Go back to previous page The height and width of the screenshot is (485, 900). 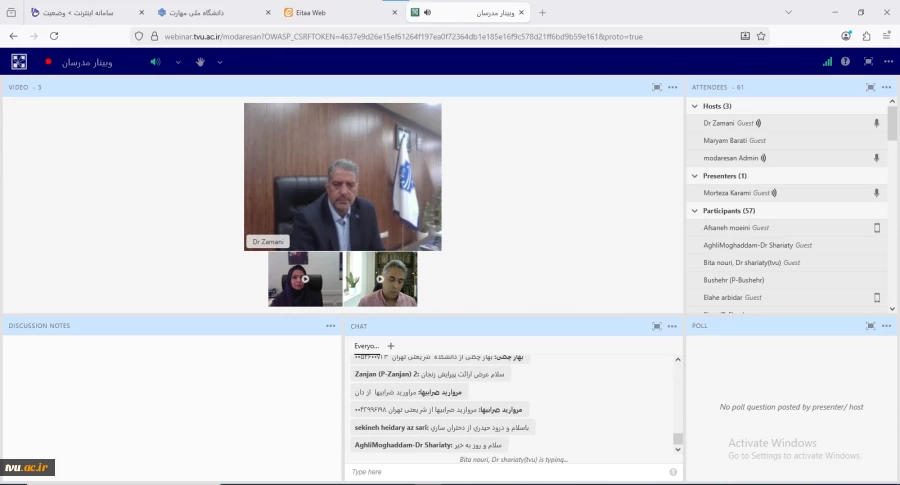[x=14, y=36]
